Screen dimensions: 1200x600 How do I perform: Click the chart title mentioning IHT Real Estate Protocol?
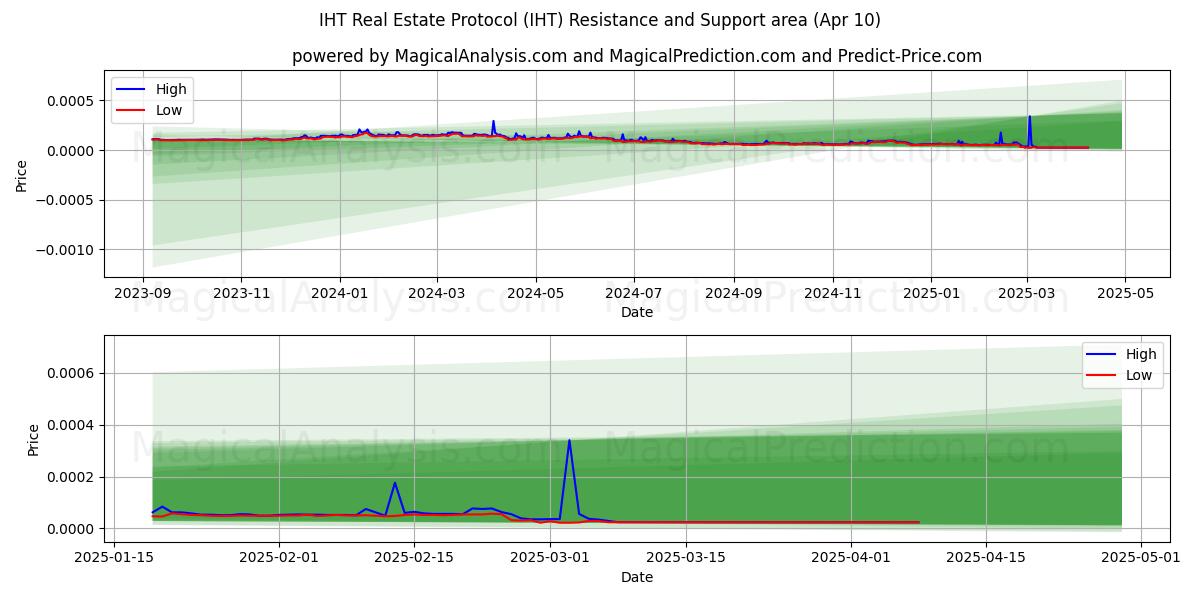600,20
